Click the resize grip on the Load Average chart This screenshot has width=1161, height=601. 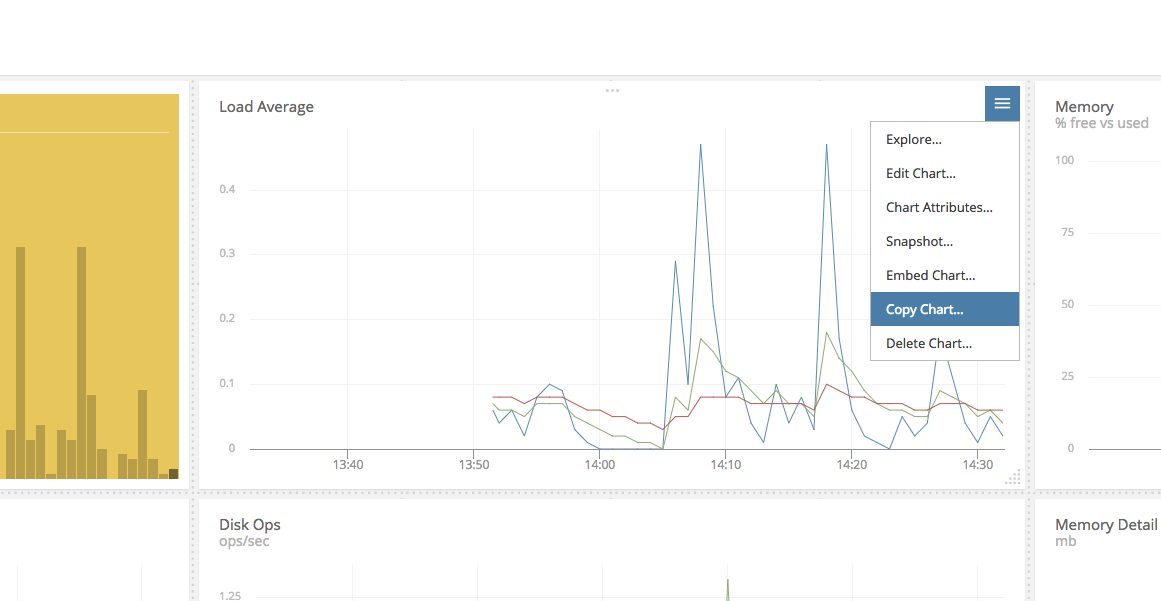point(1013,478)
